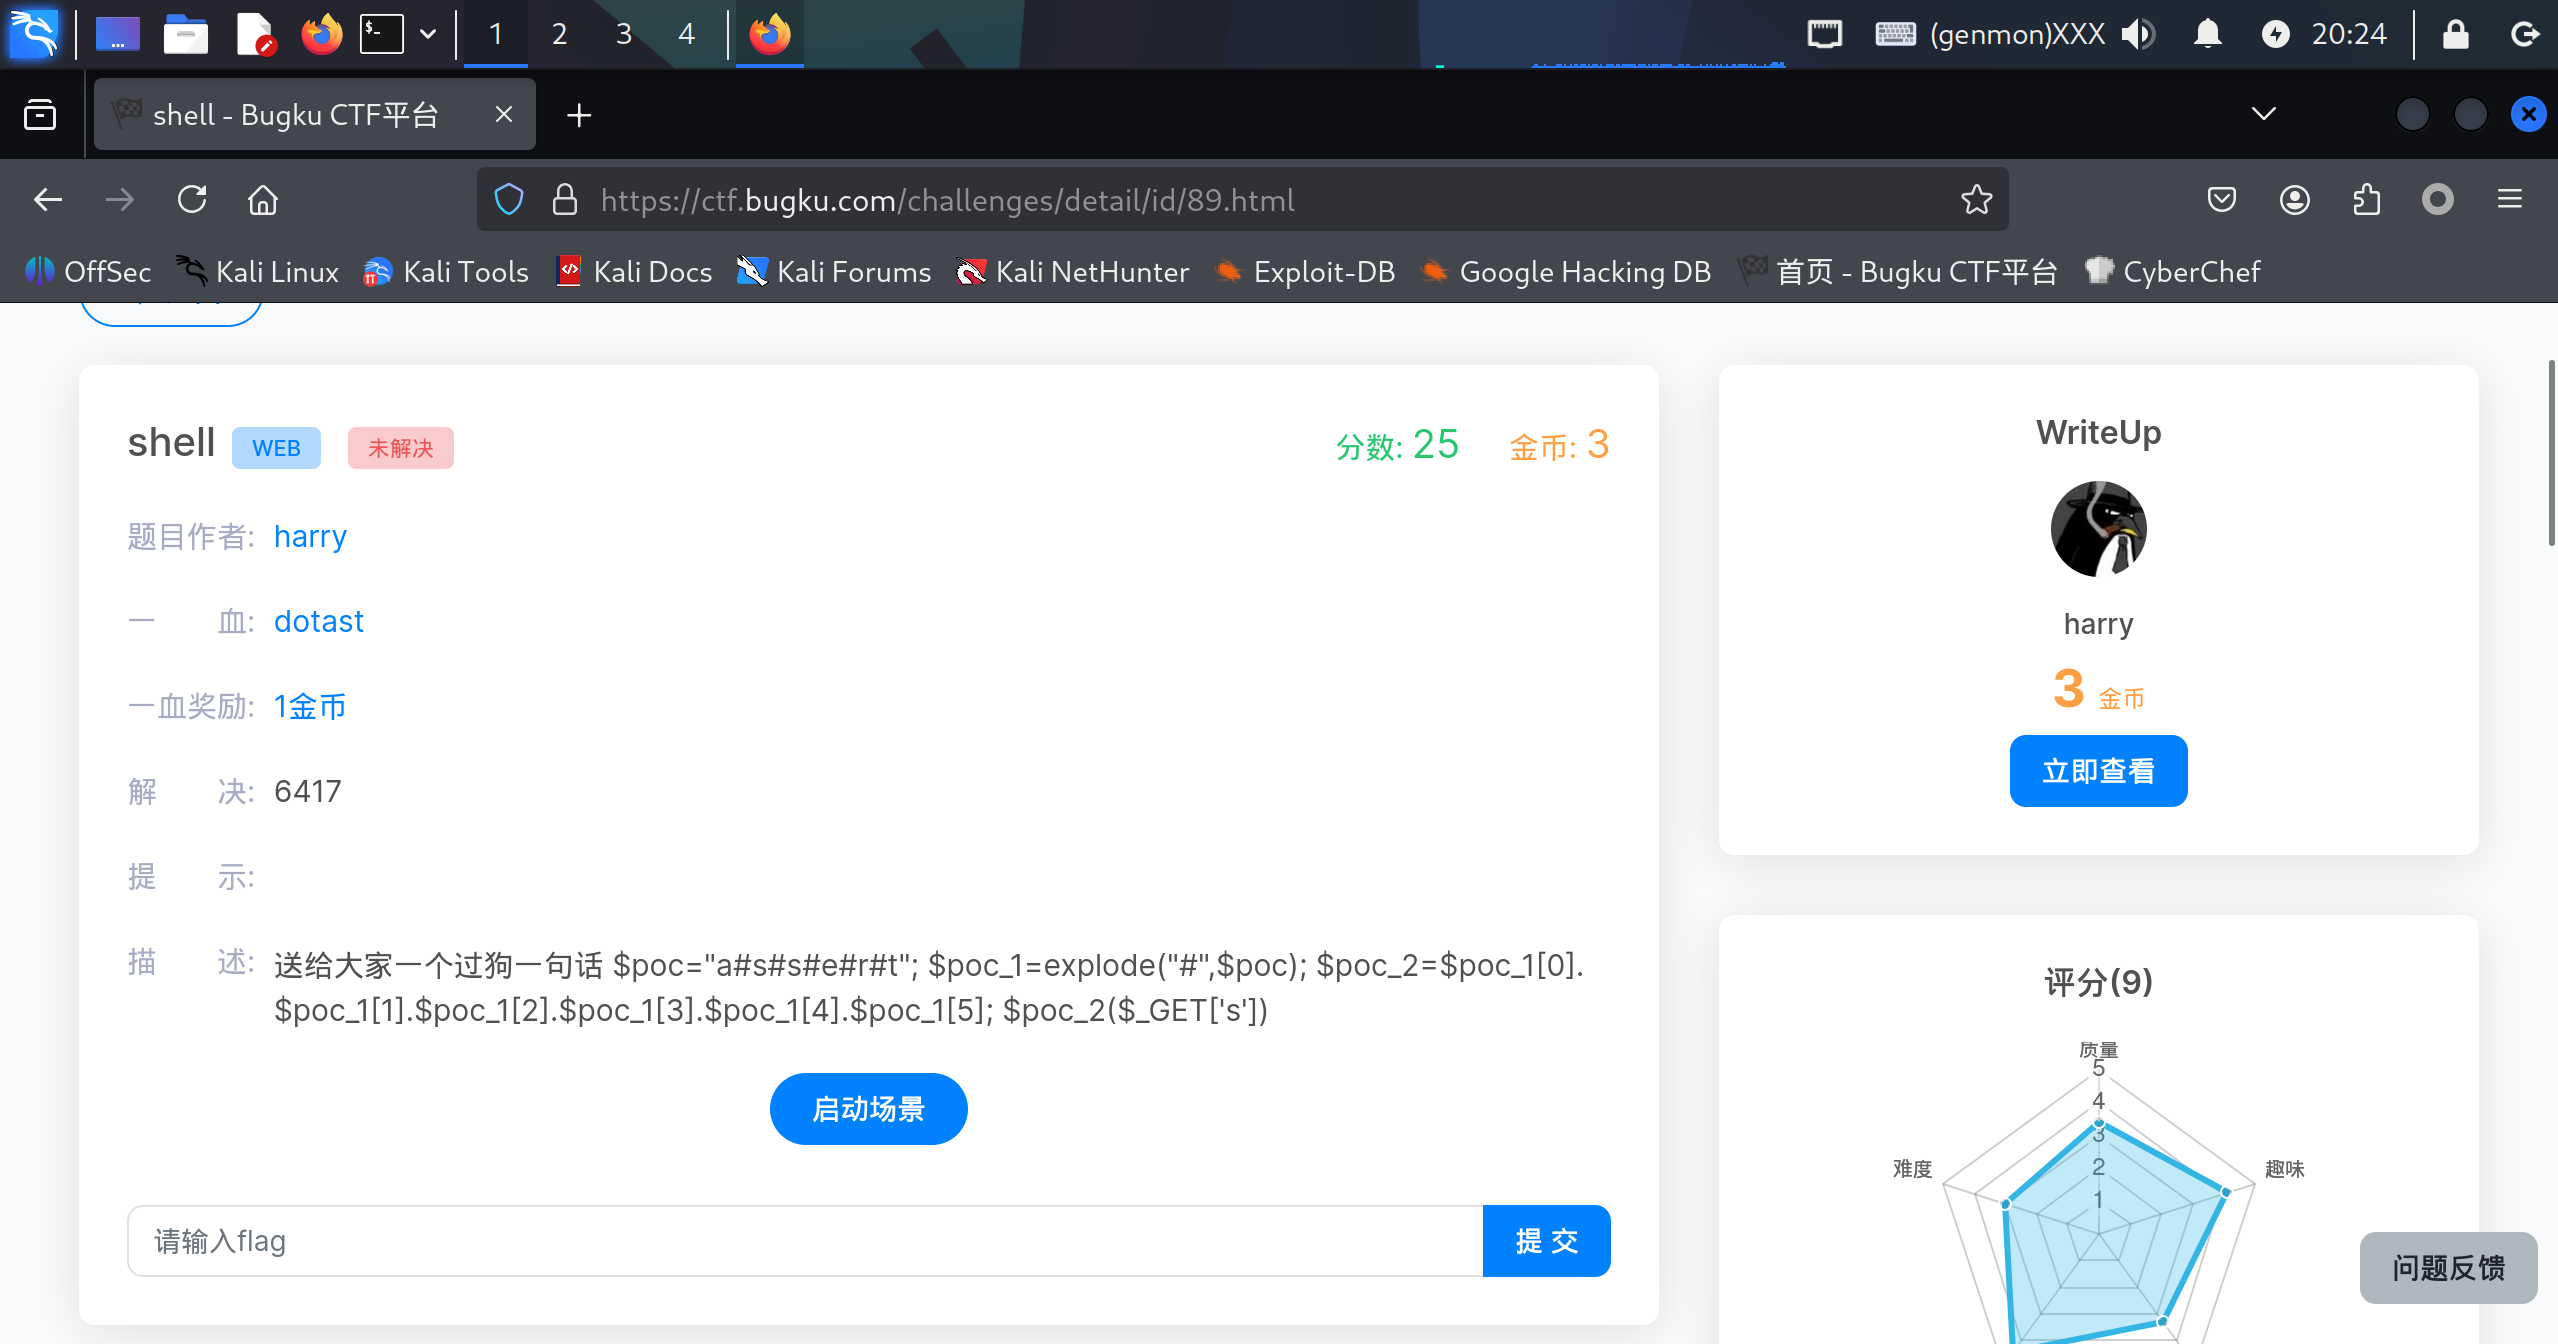Expand the terminal launcher dropdown arrow
Viewport: 2558px width, 1344px height.
(x=428, y=34)
